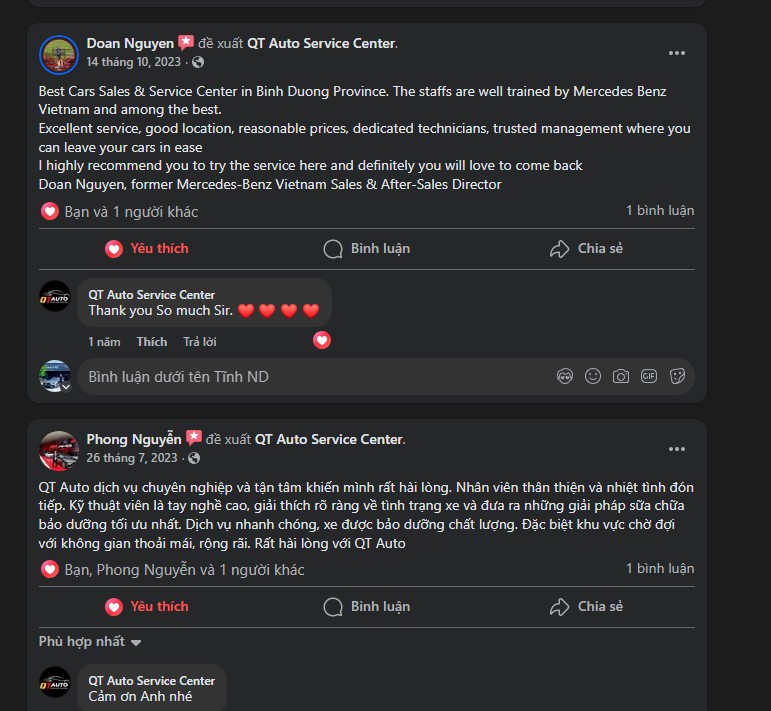This screenshot has width=771, height=711.
Task: Attach a photo using the camera icon
Action: pyautogui.click(x=621, y=377)
